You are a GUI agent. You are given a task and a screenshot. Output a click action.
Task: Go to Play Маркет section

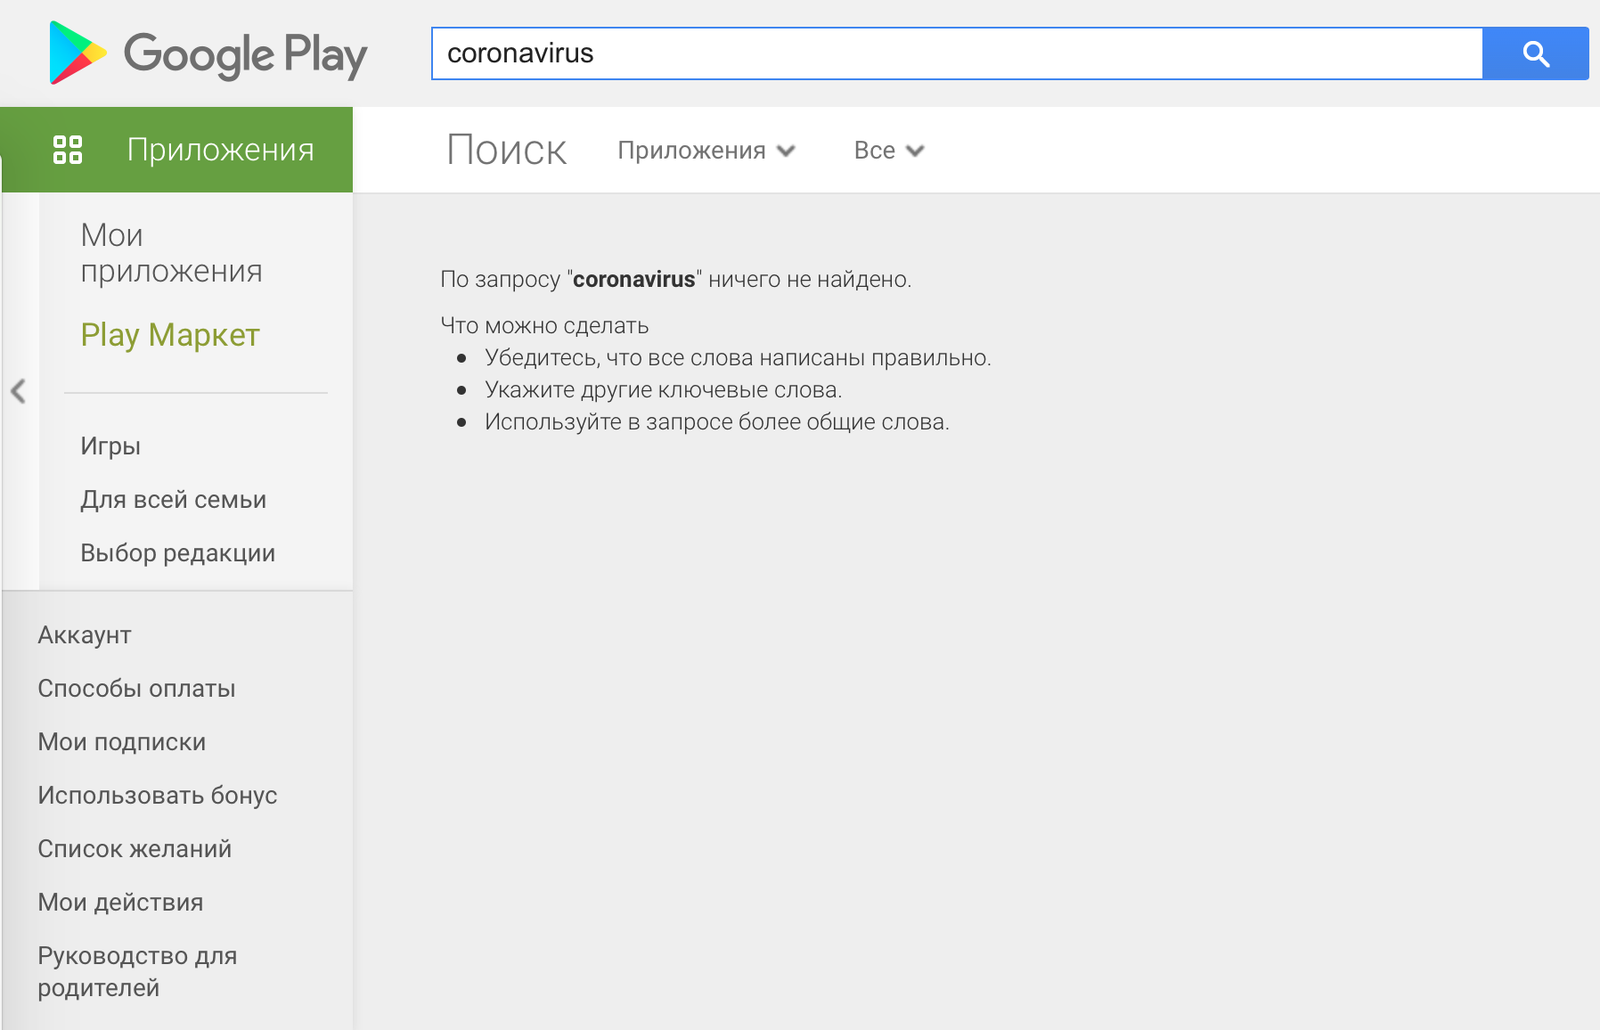tap(170, 335)
